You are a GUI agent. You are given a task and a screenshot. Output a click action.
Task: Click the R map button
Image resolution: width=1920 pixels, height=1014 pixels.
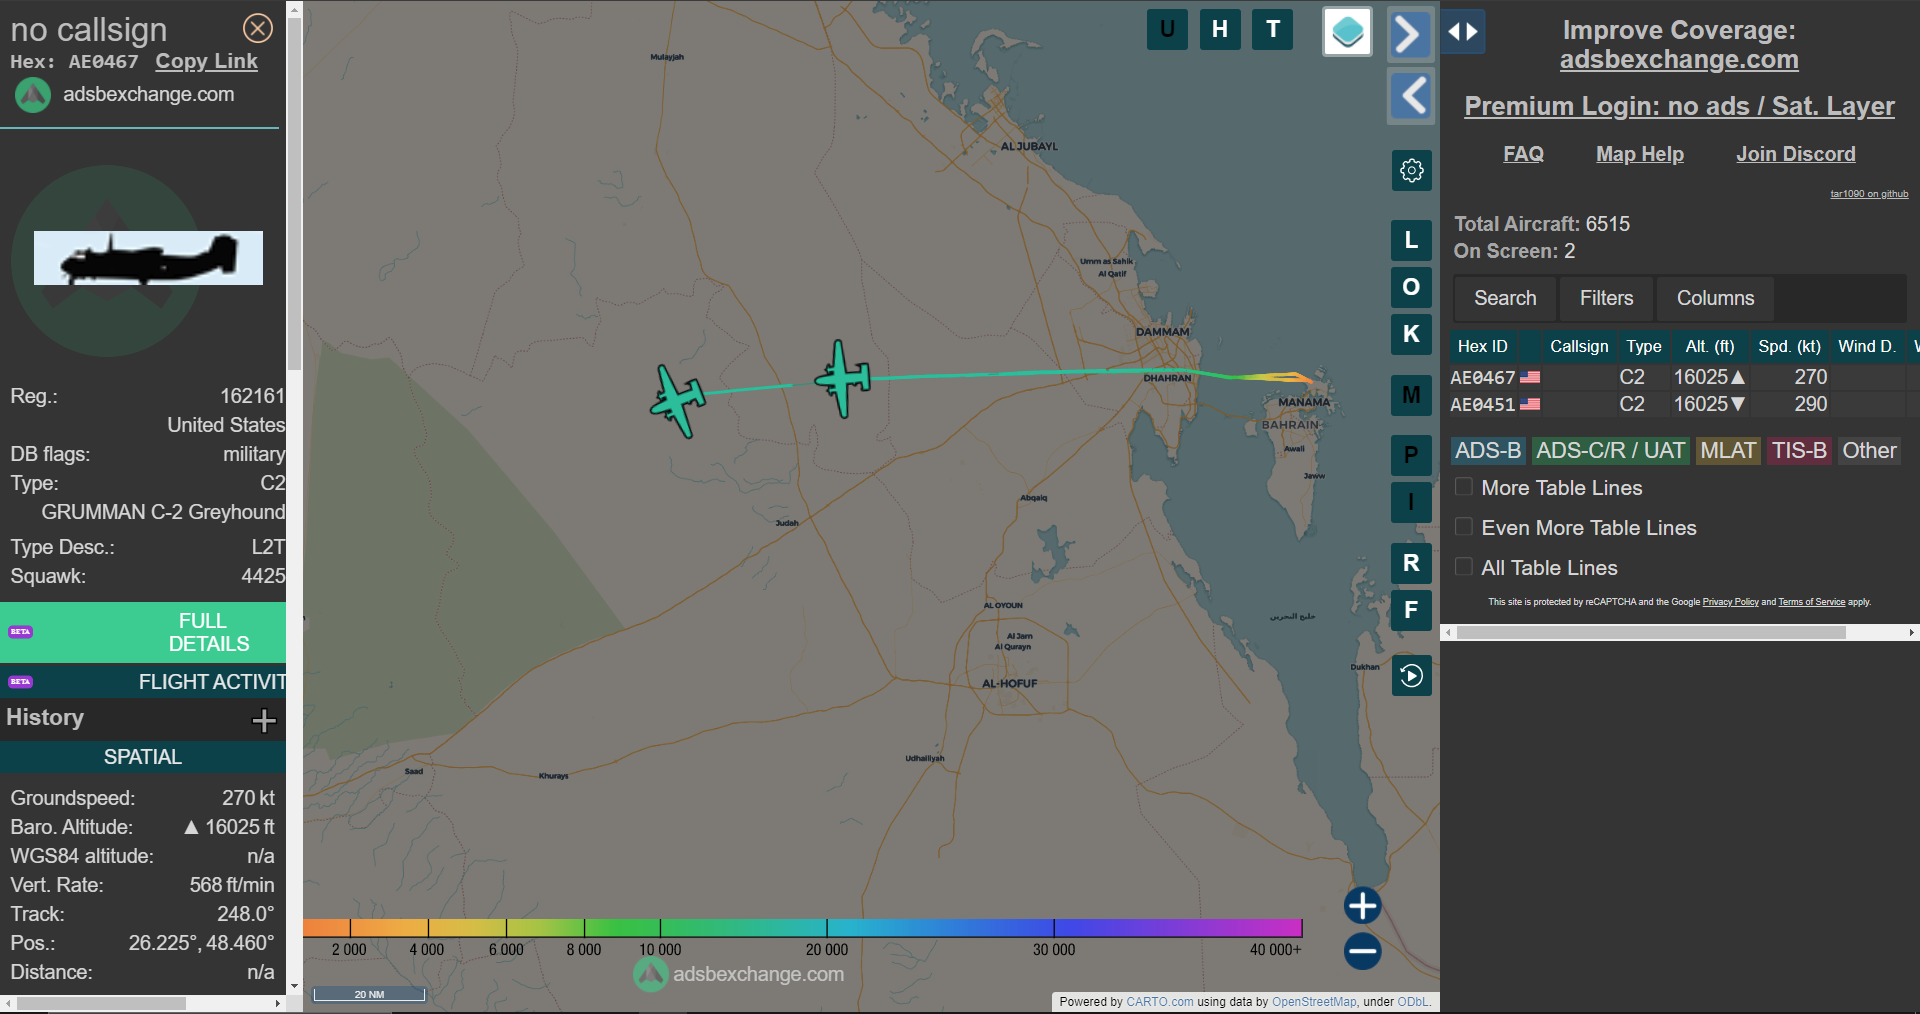pyautogui.click(x=1411, y=563)
